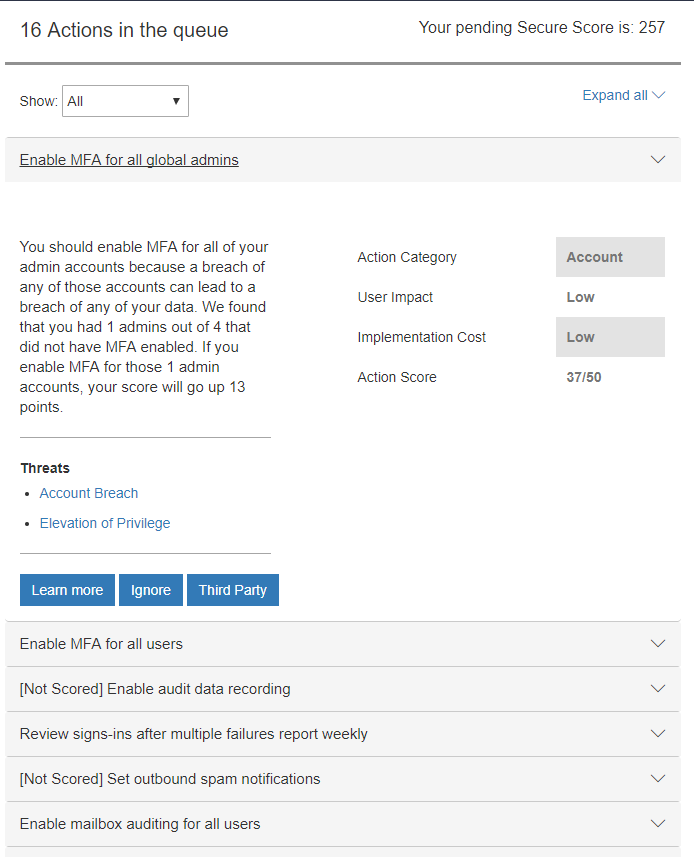This screenshot has width=694, height=857.
Task: Open the Enable audit data recording action title
Action: (x=155, y=689)
